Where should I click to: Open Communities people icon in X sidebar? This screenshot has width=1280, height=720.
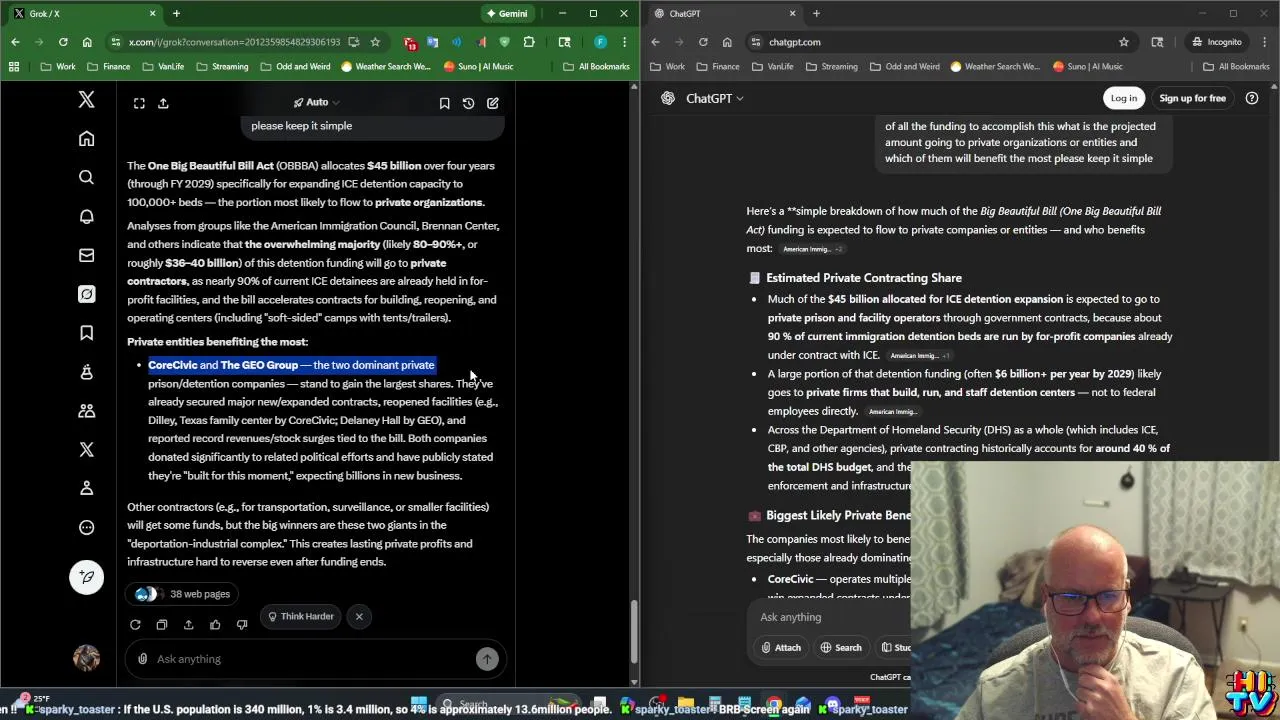[x=86, y=410]
